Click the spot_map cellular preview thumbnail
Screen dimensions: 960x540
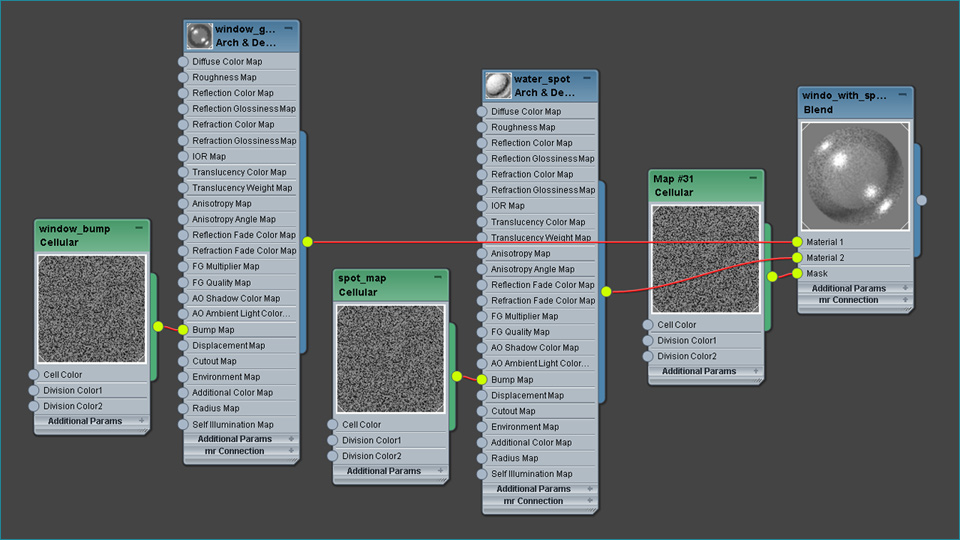[x=391, y=359]
